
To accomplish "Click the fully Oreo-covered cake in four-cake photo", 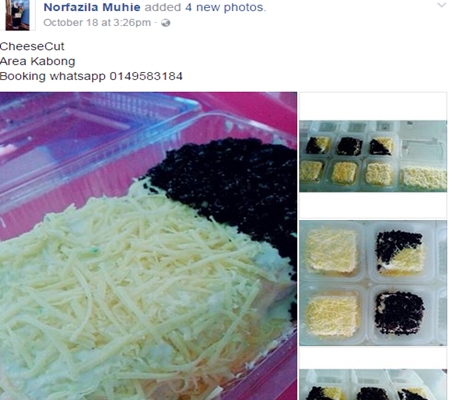I will pos(399,313).
